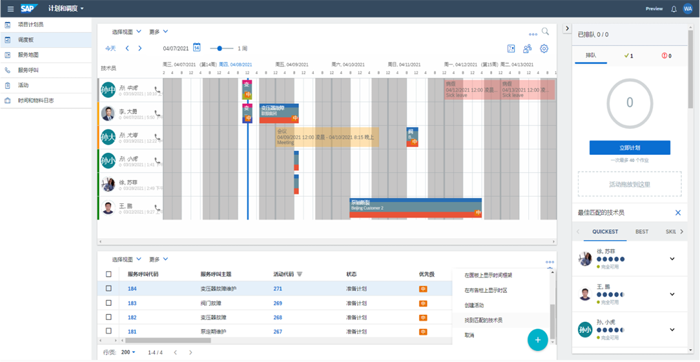700x362 pixels.
Task: Open the planning board search magnifier
Action: click(545, 31)
